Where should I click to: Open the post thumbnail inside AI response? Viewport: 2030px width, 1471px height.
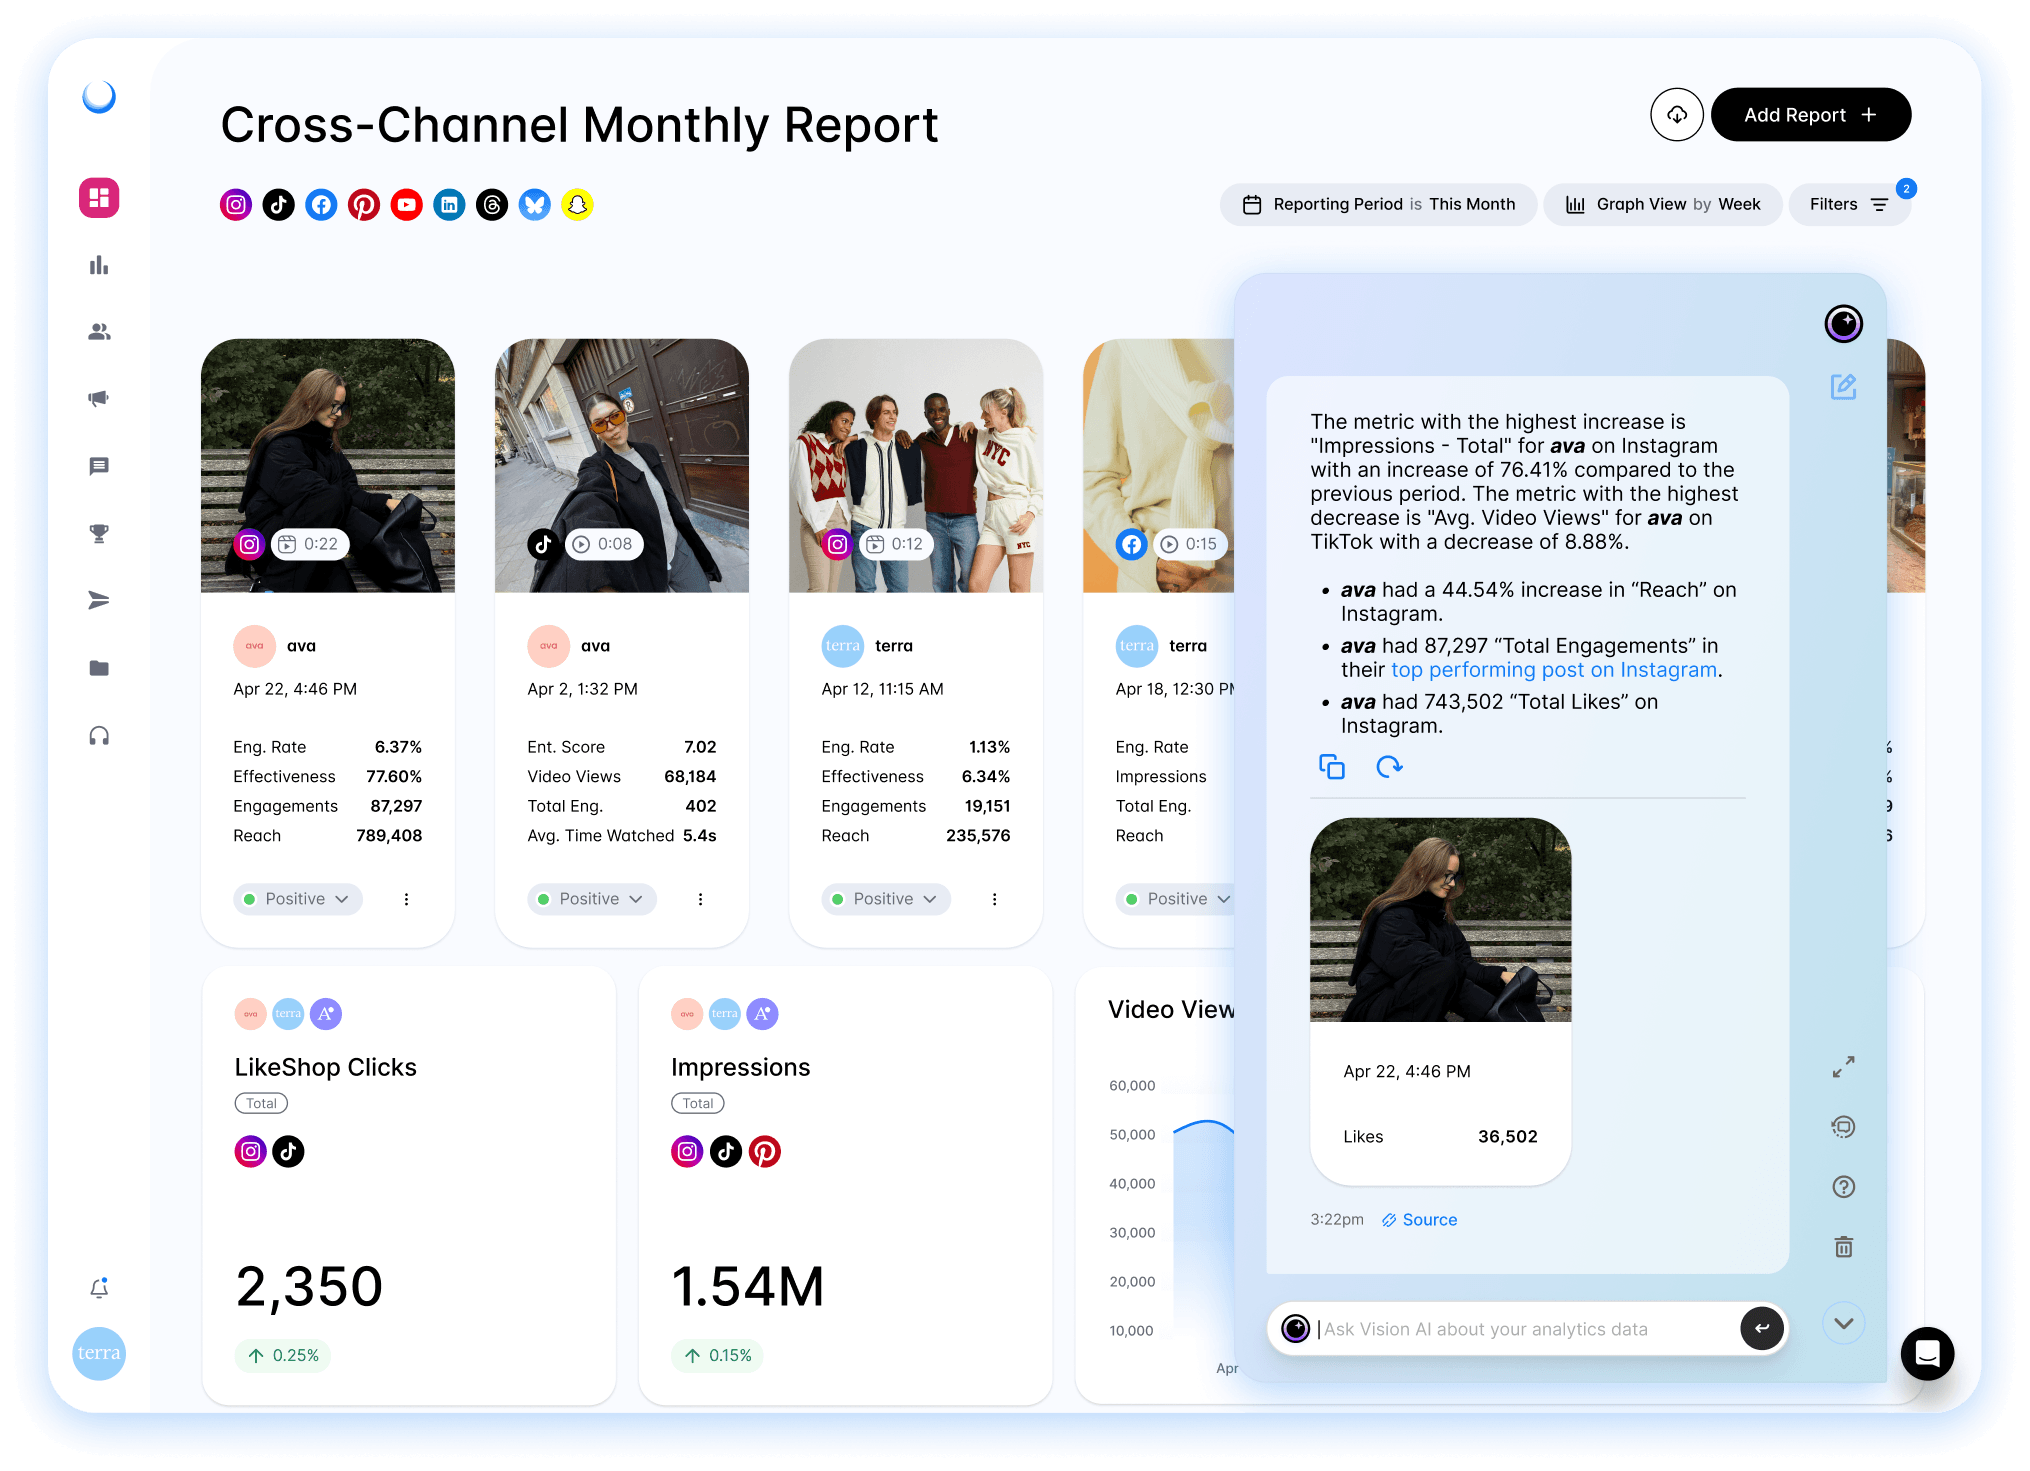(x=1441, y=920)
